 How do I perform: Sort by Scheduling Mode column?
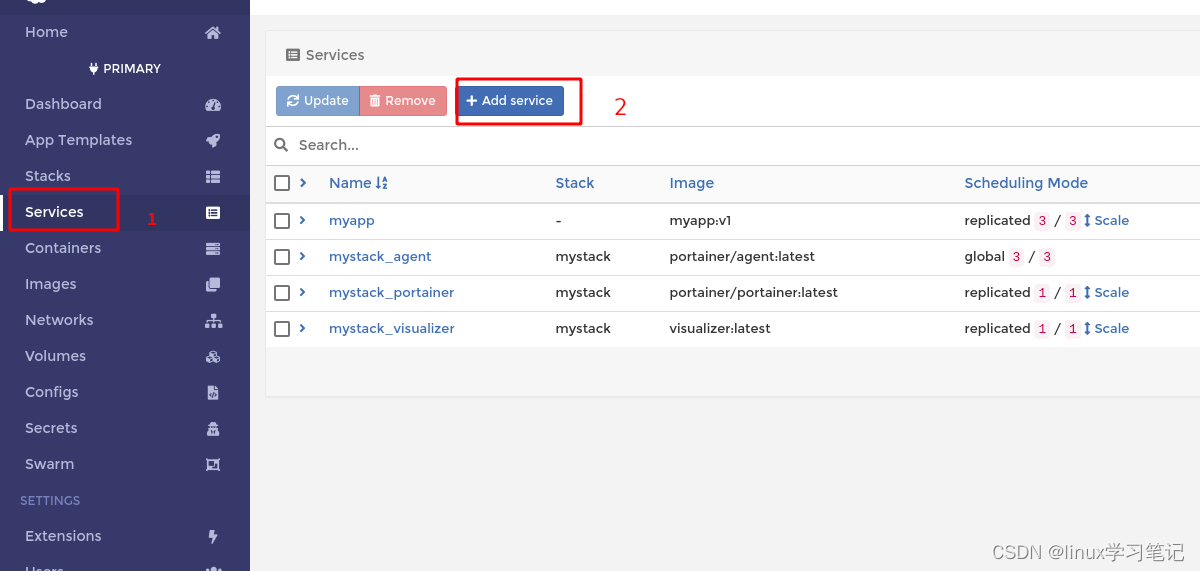(x=1026, y=183)
